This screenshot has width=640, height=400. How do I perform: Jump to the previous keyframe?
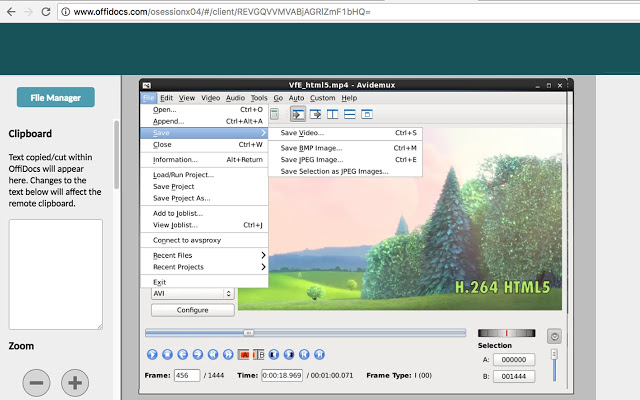click(213, 354)
